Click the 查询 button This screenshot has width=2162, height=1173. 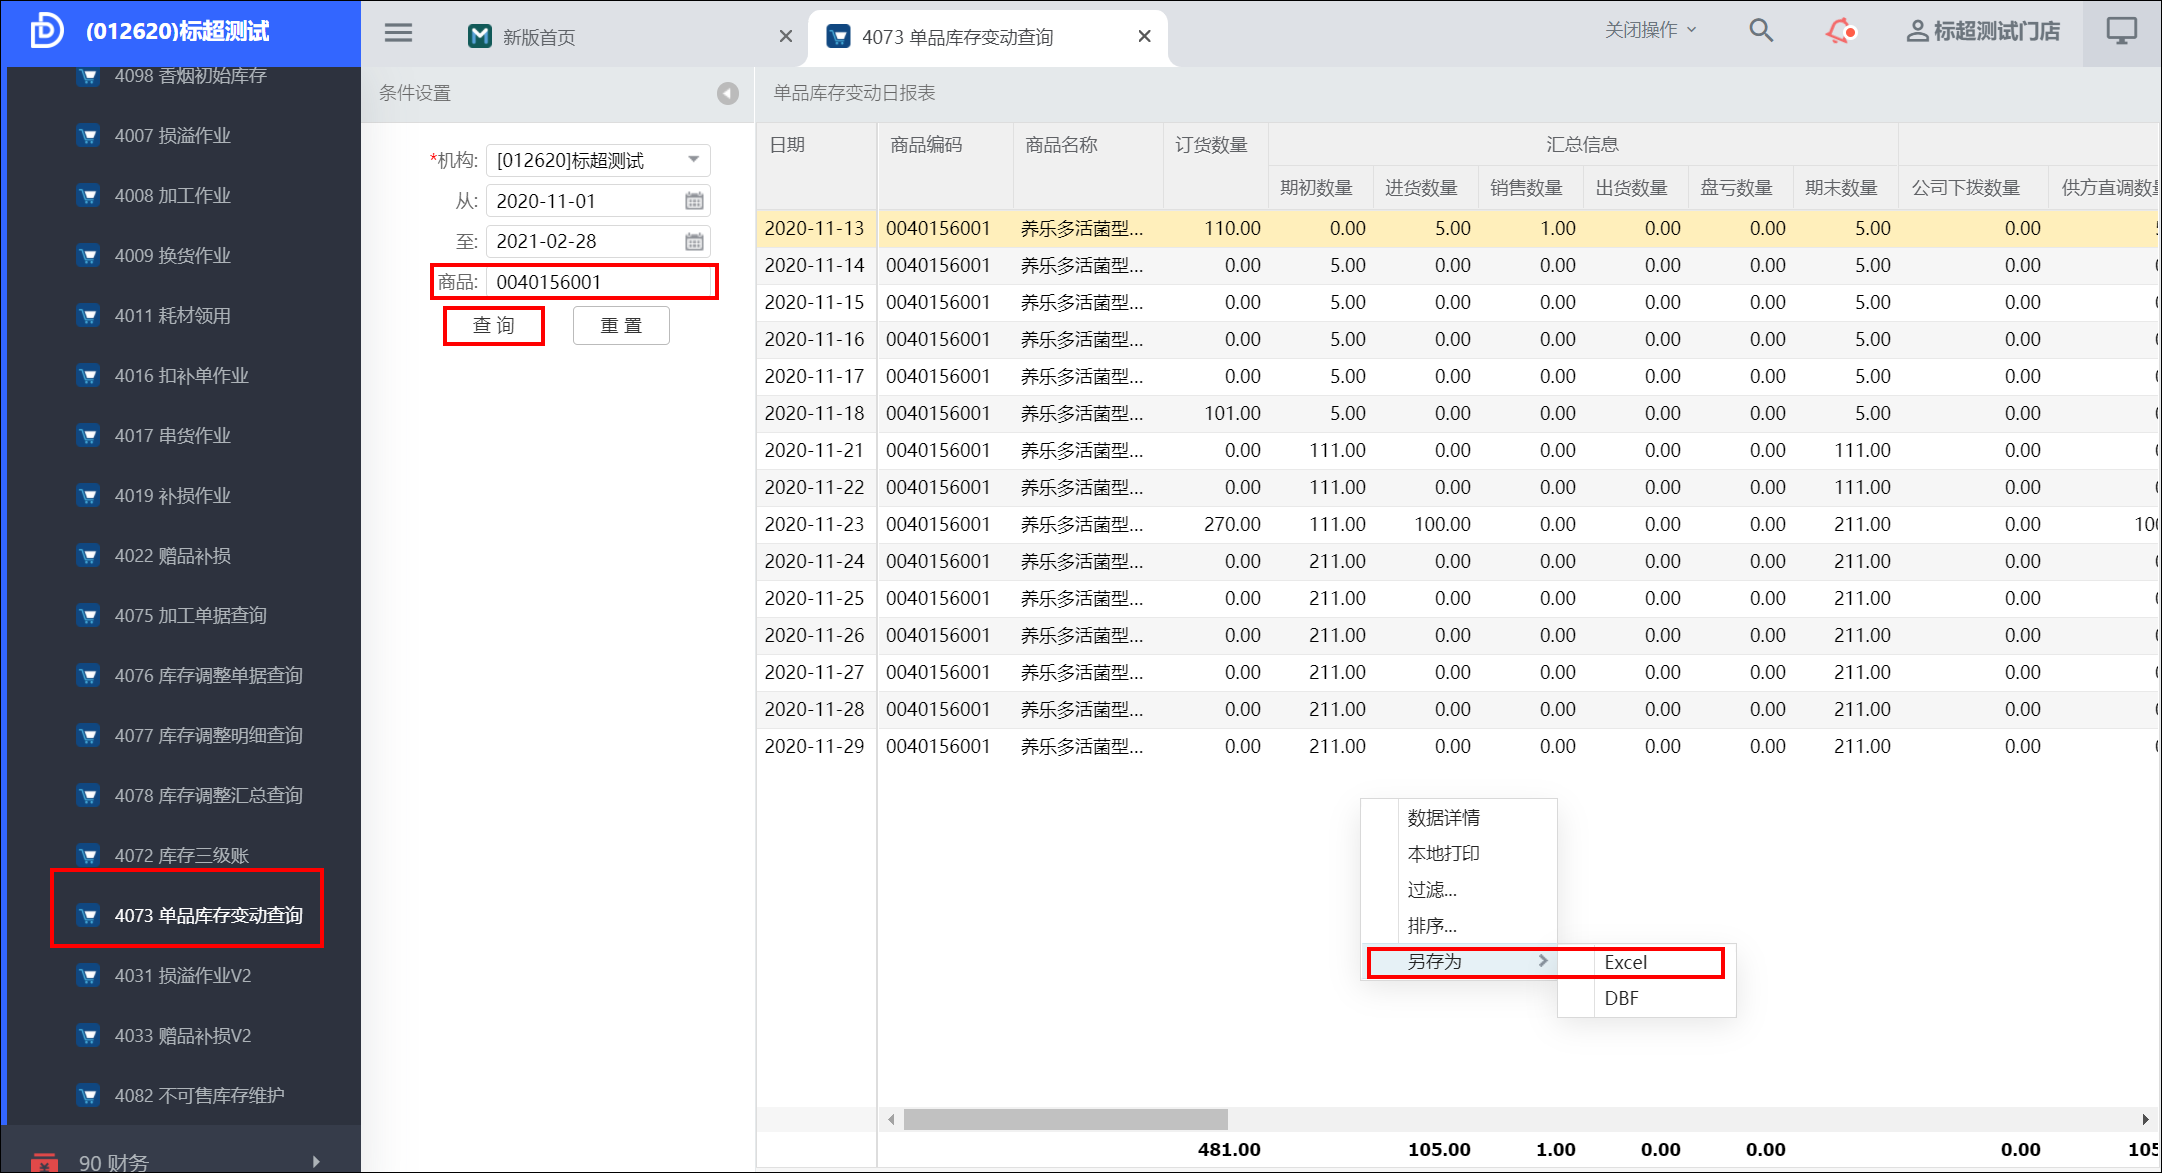[494, 326]
